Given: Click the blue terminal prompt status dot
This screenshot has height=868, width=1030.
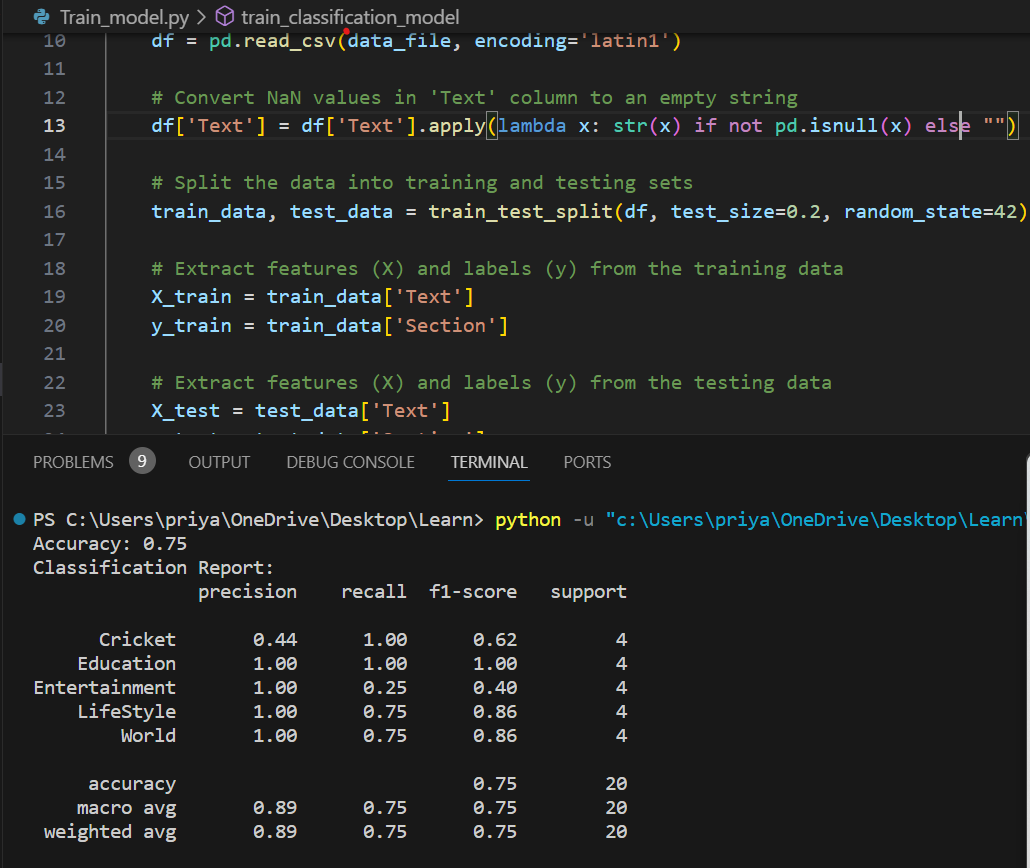Looking at the screenshot, I should [x=20, y=519].
